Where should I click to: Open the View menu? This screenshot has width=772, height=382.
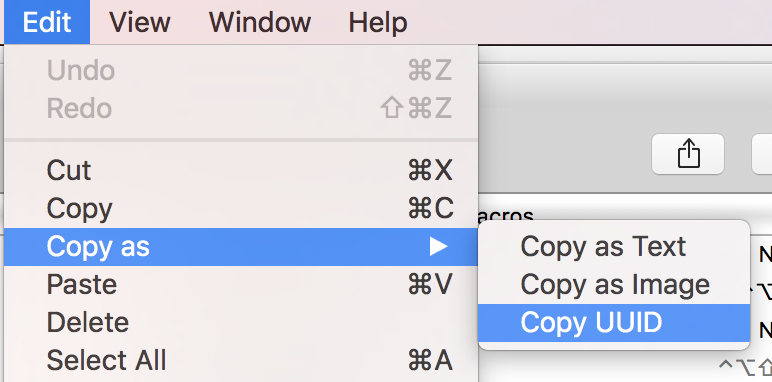[x=140, y=22]
